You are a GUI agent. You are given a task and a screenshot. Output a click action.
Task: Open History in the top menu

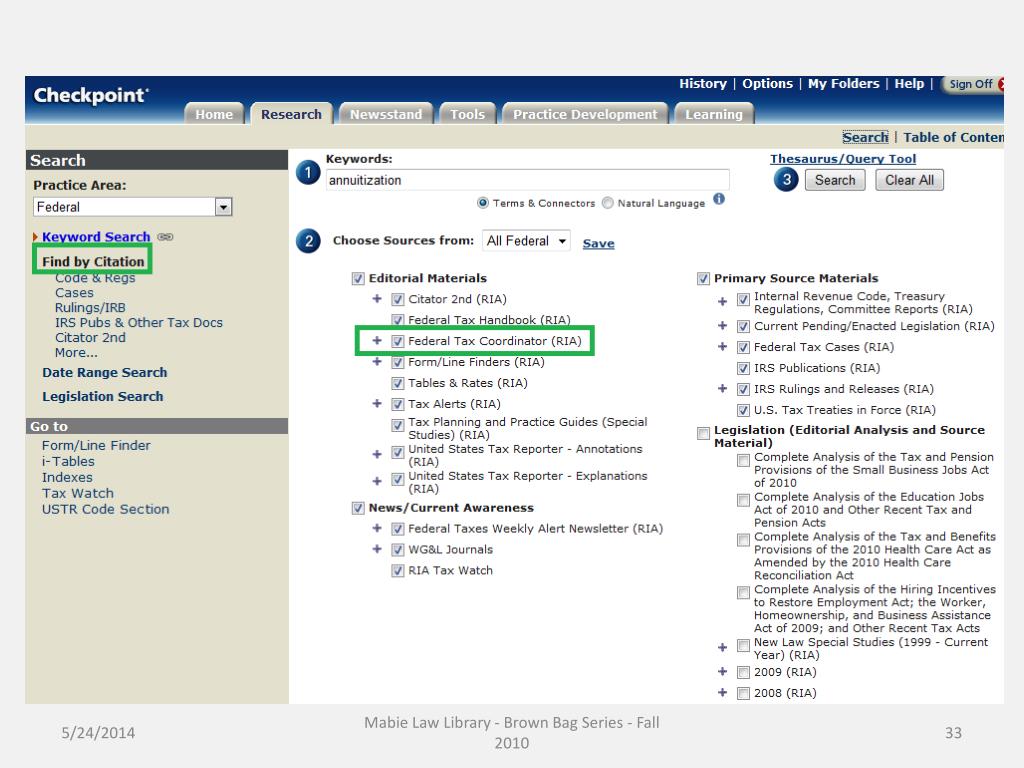(703, 84)
